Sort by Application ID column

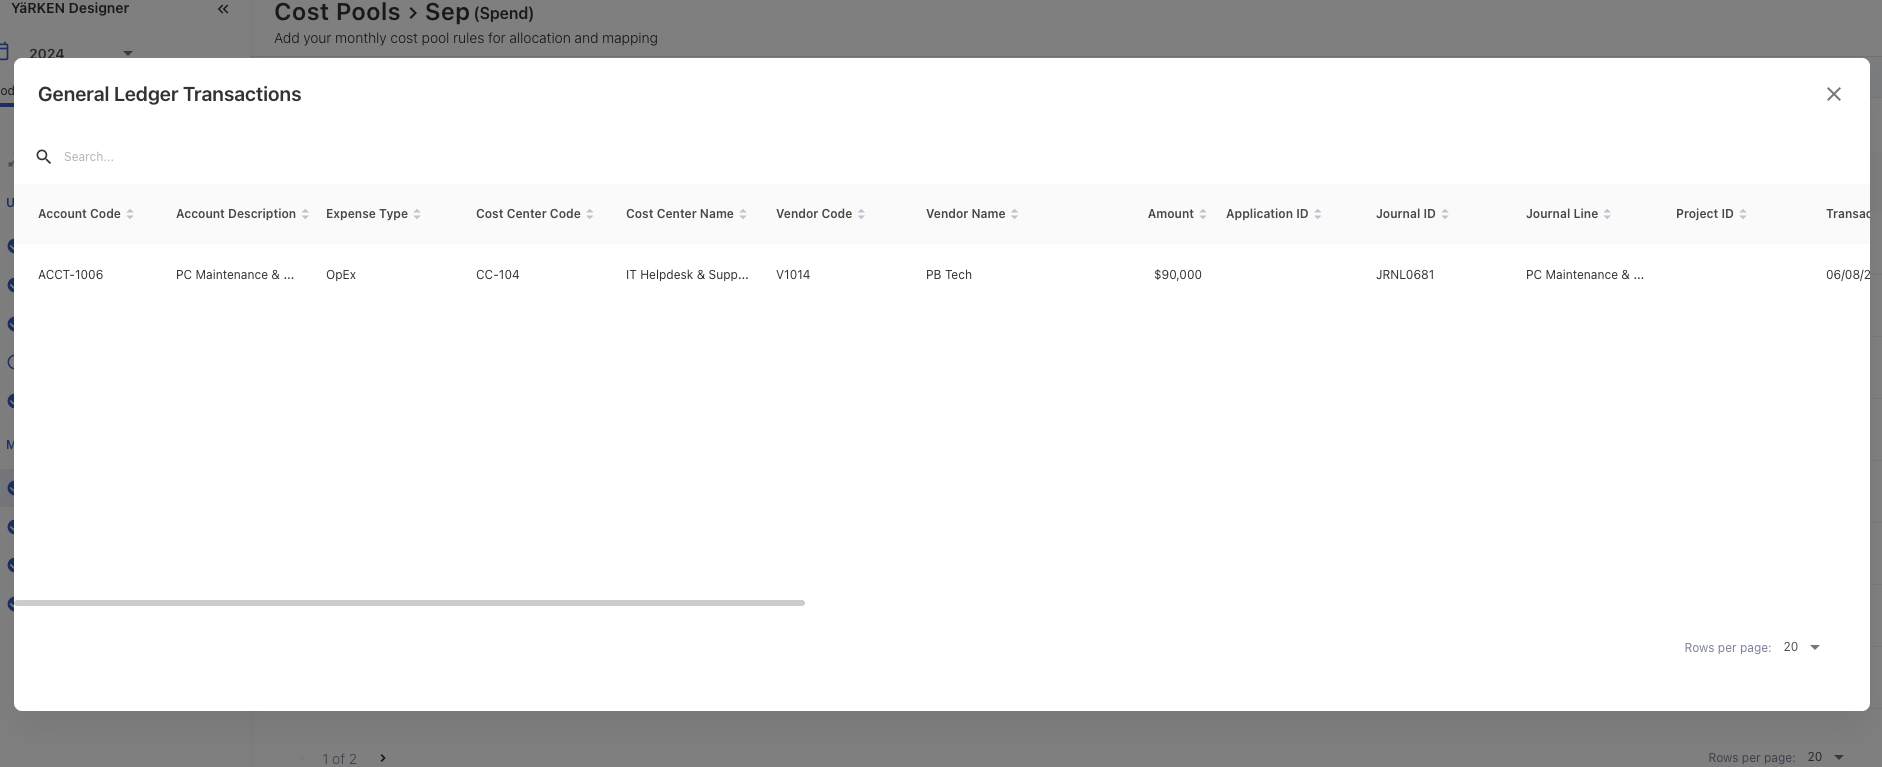coord(1317,214)
